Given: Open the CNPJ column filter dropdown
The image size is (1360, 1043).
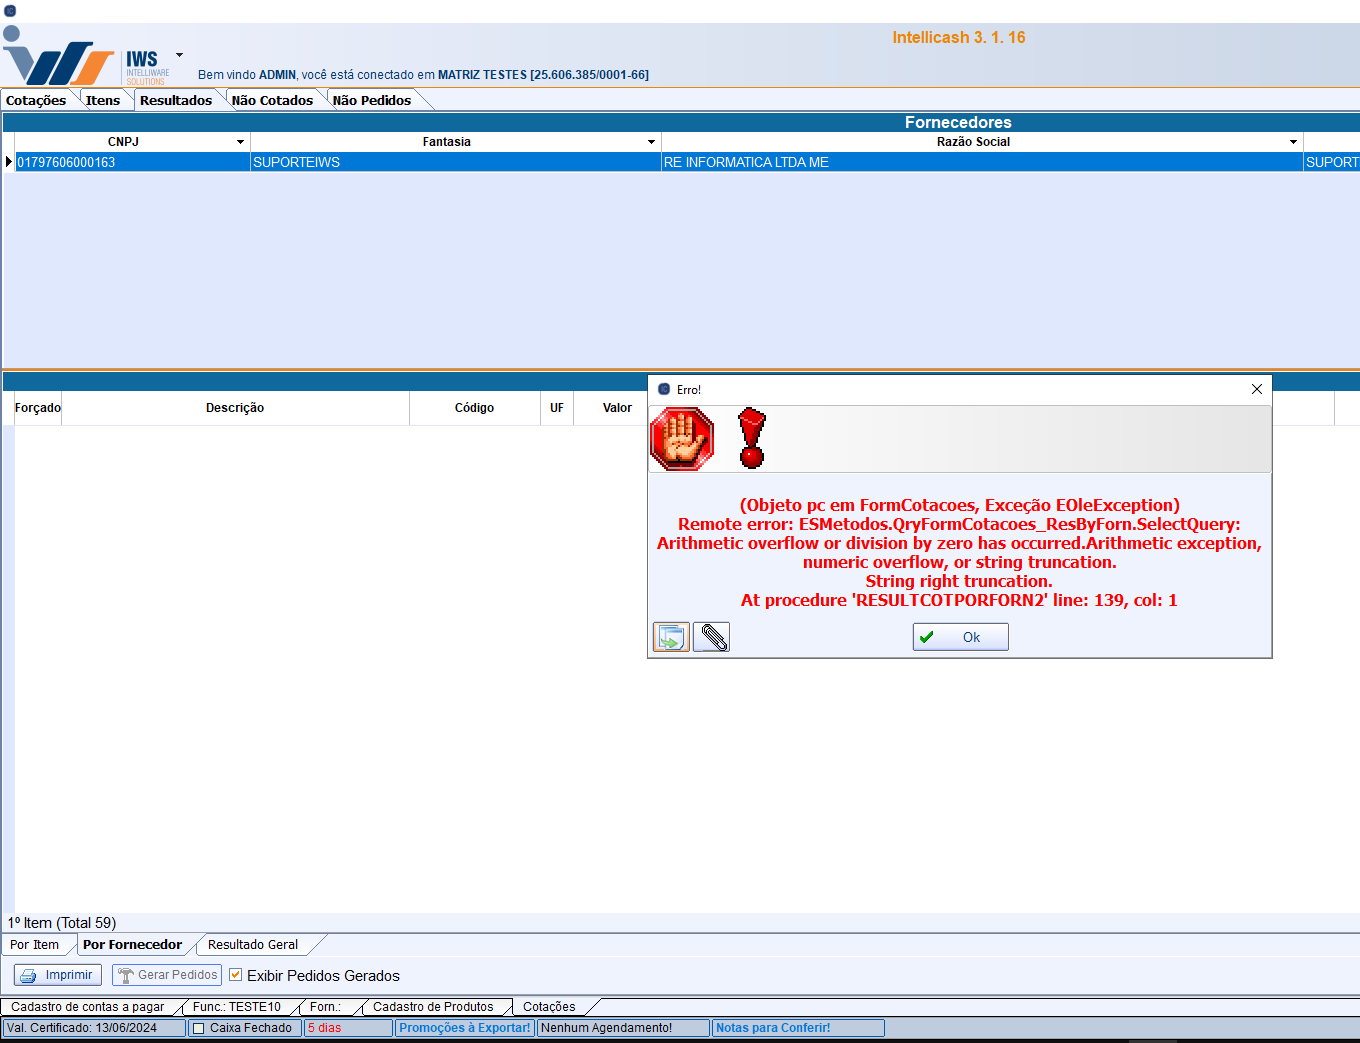Looking at the screenshot, I should (240, 142).
